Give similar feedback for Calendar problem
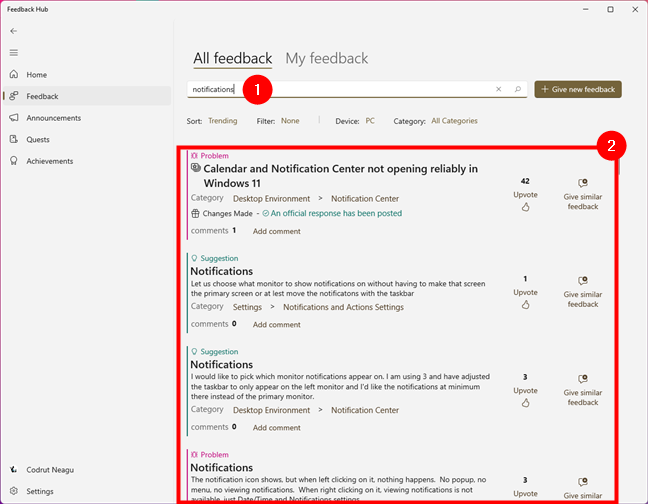 point(583,195)
